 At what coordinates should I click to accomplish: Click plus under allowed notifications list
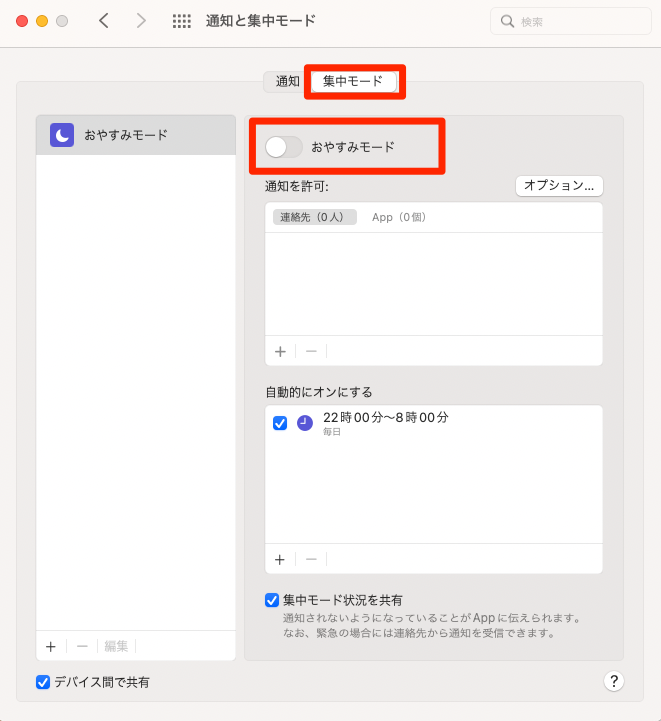point(280,351)
